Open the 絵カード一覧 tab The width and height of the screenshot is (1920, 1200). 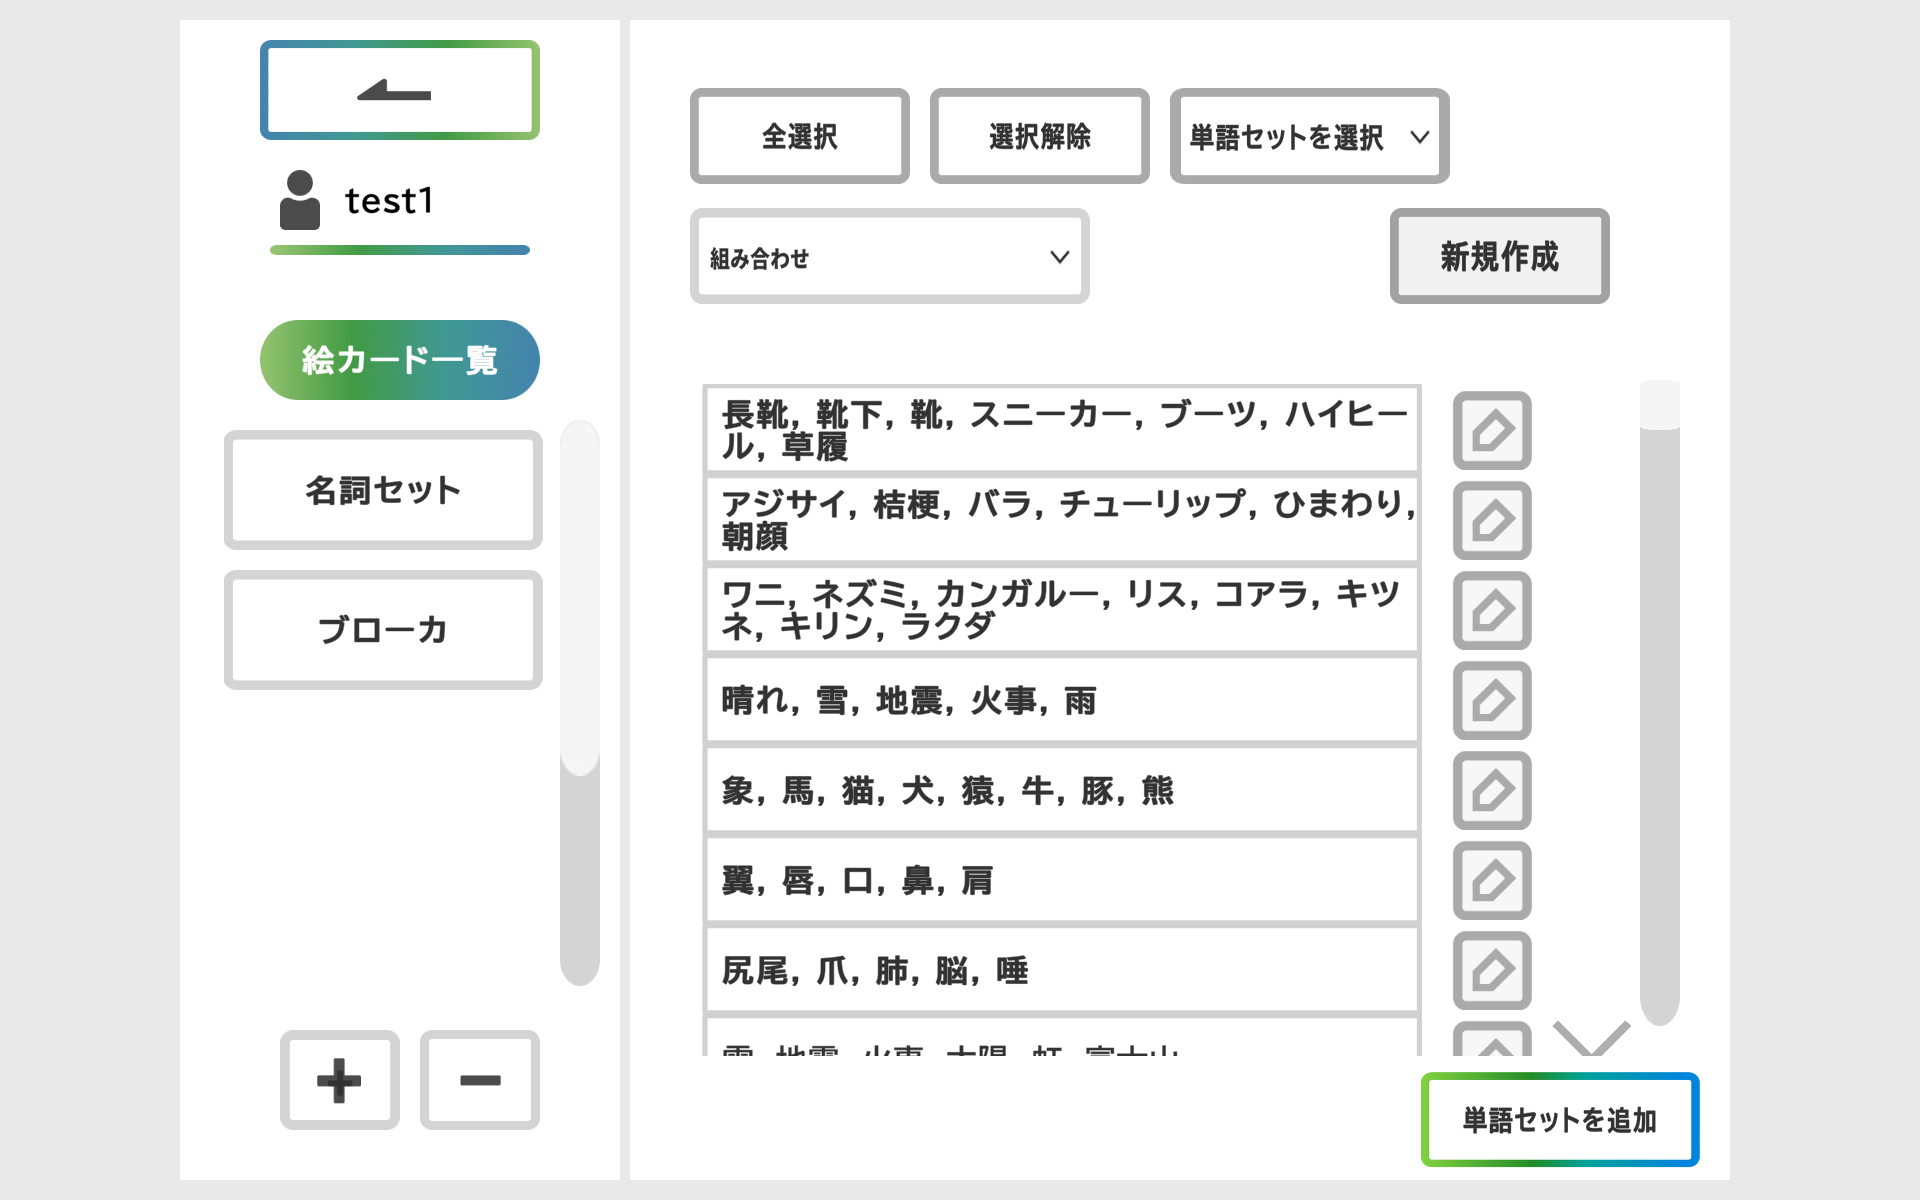(399, 360)
